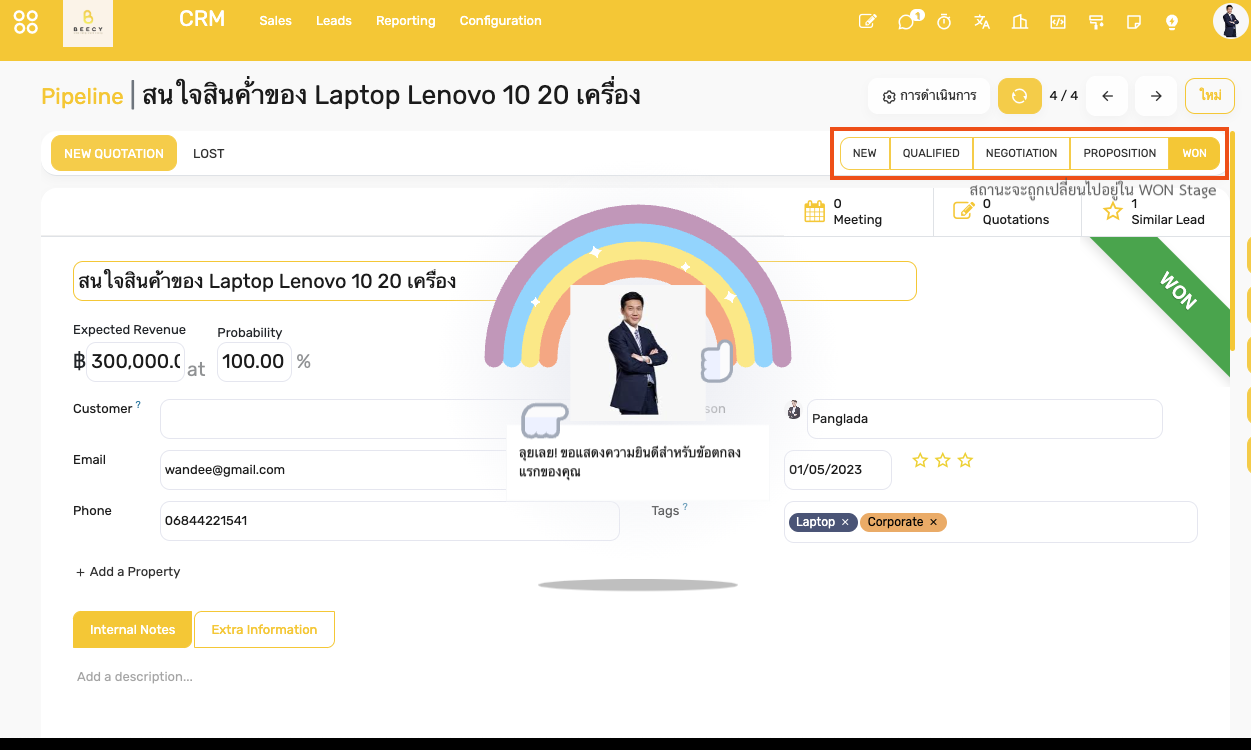Screen dimensions: 1251x750
Task: Switch to Extra Information tab
Action: click(x=264, y=630)
